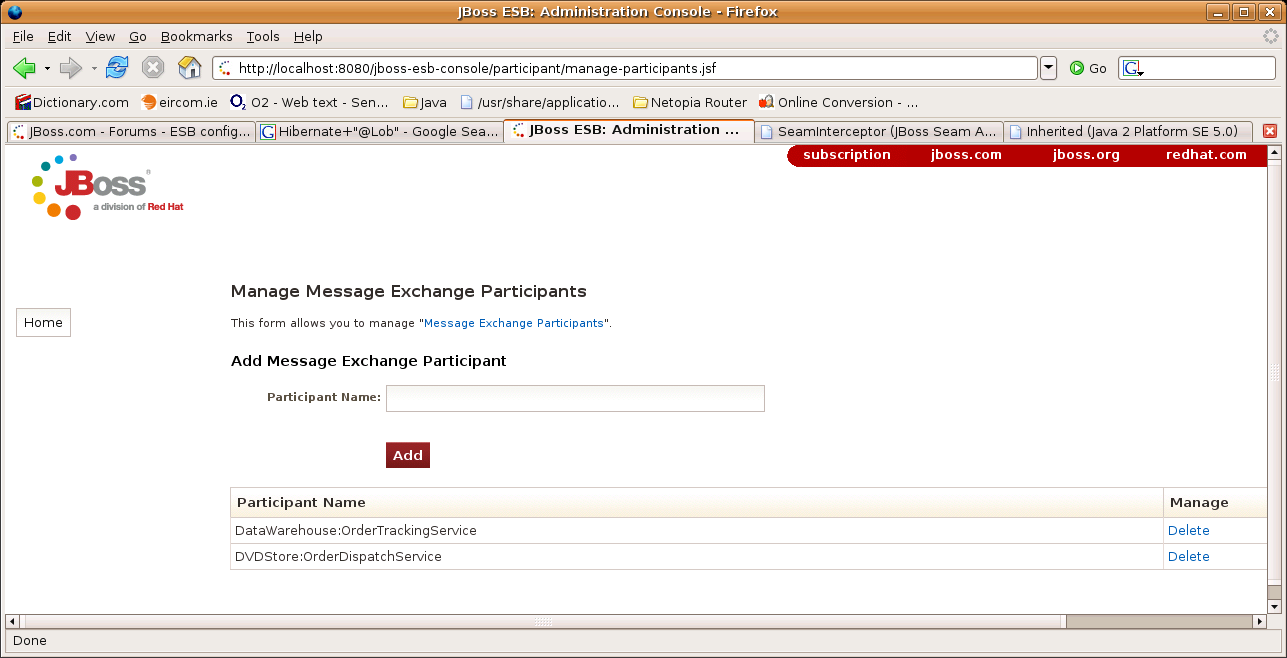Close the current tab with red X
This screenshot has height=658, width=1287.
pos(1270,131)
